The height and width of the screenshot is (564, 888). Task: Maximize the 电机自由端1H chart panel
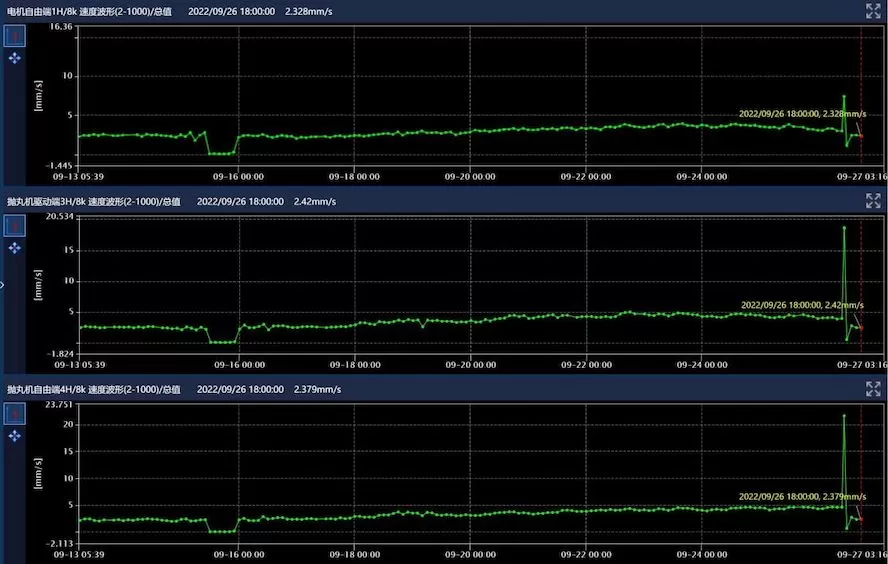(x=873, y=10)
